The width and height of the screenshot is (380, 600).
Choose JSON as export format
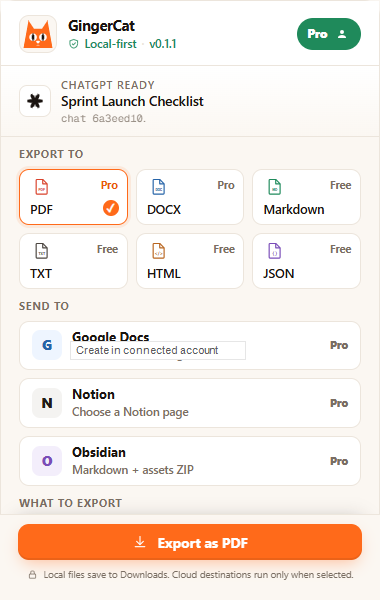(306, 261)
